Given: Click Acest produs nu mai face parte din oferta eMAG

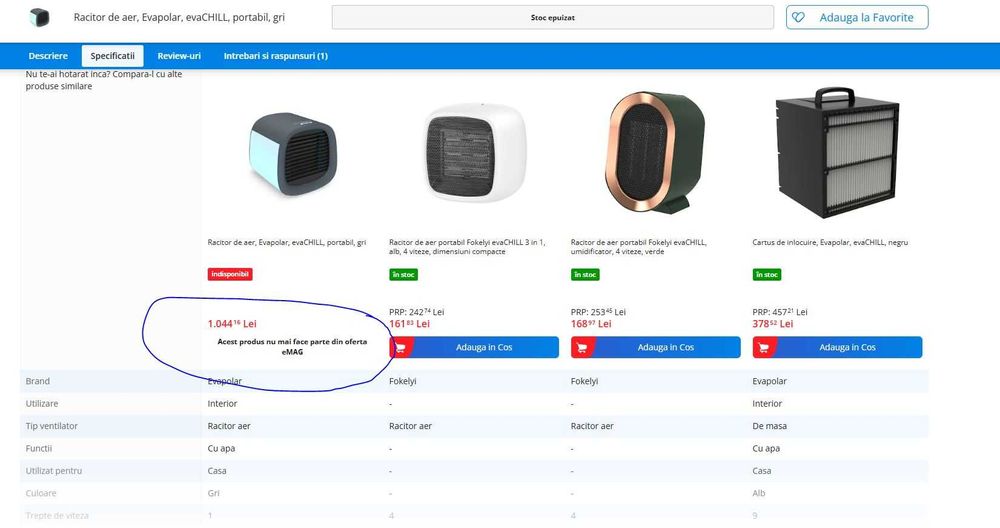Looking at the screenshot, I should (x=292, y=346).
